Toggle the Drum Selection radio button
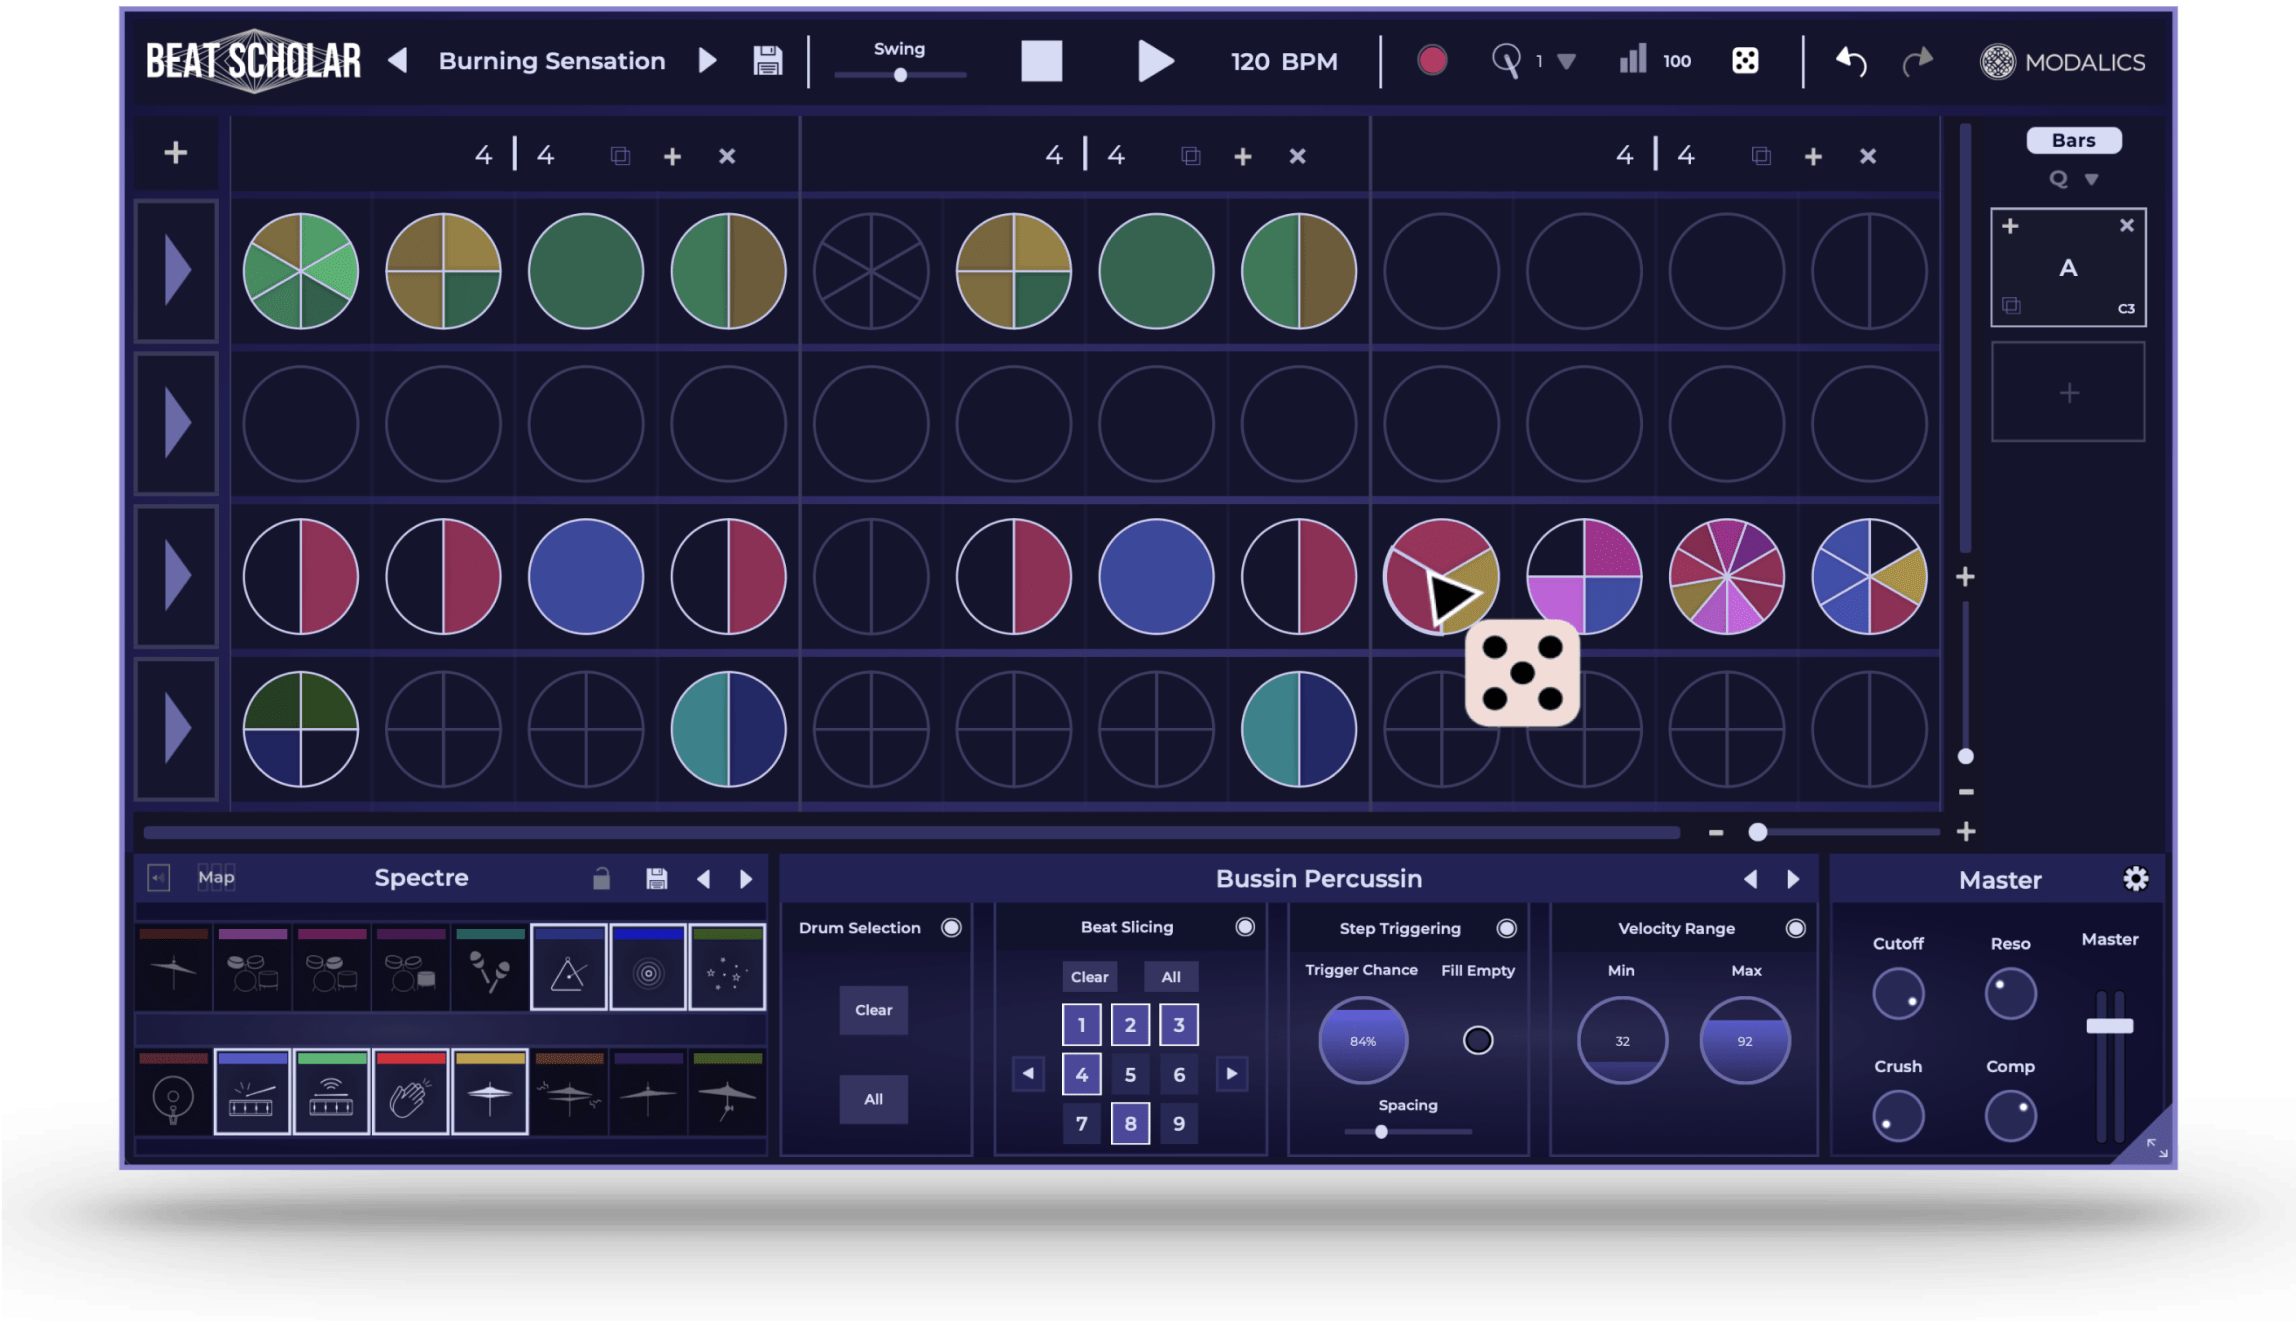This screenshot has width=2296, height=1322. pyautogui.click(x=951, y=928)
